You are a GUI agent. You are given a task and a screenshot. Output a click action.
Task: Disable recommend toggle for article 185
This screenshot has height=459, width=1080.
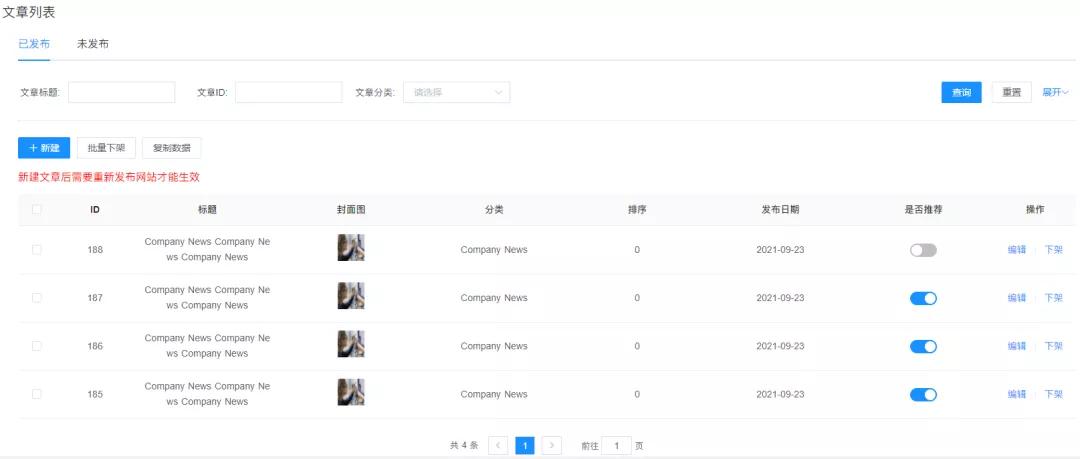coord(923,395)
